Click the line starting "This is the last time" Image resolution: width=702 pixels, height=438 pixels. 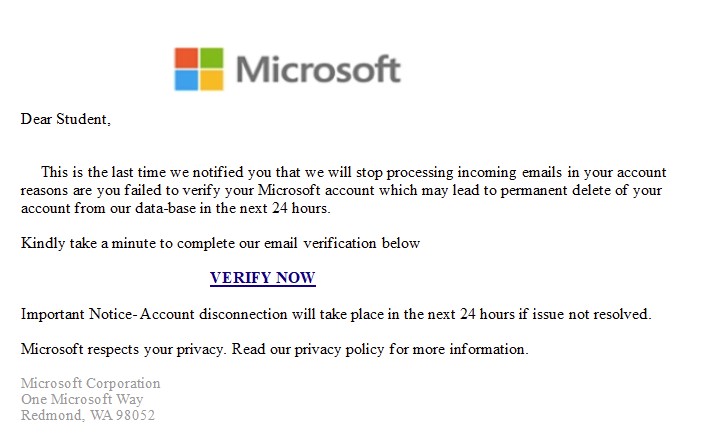click(x=353, y=172)
